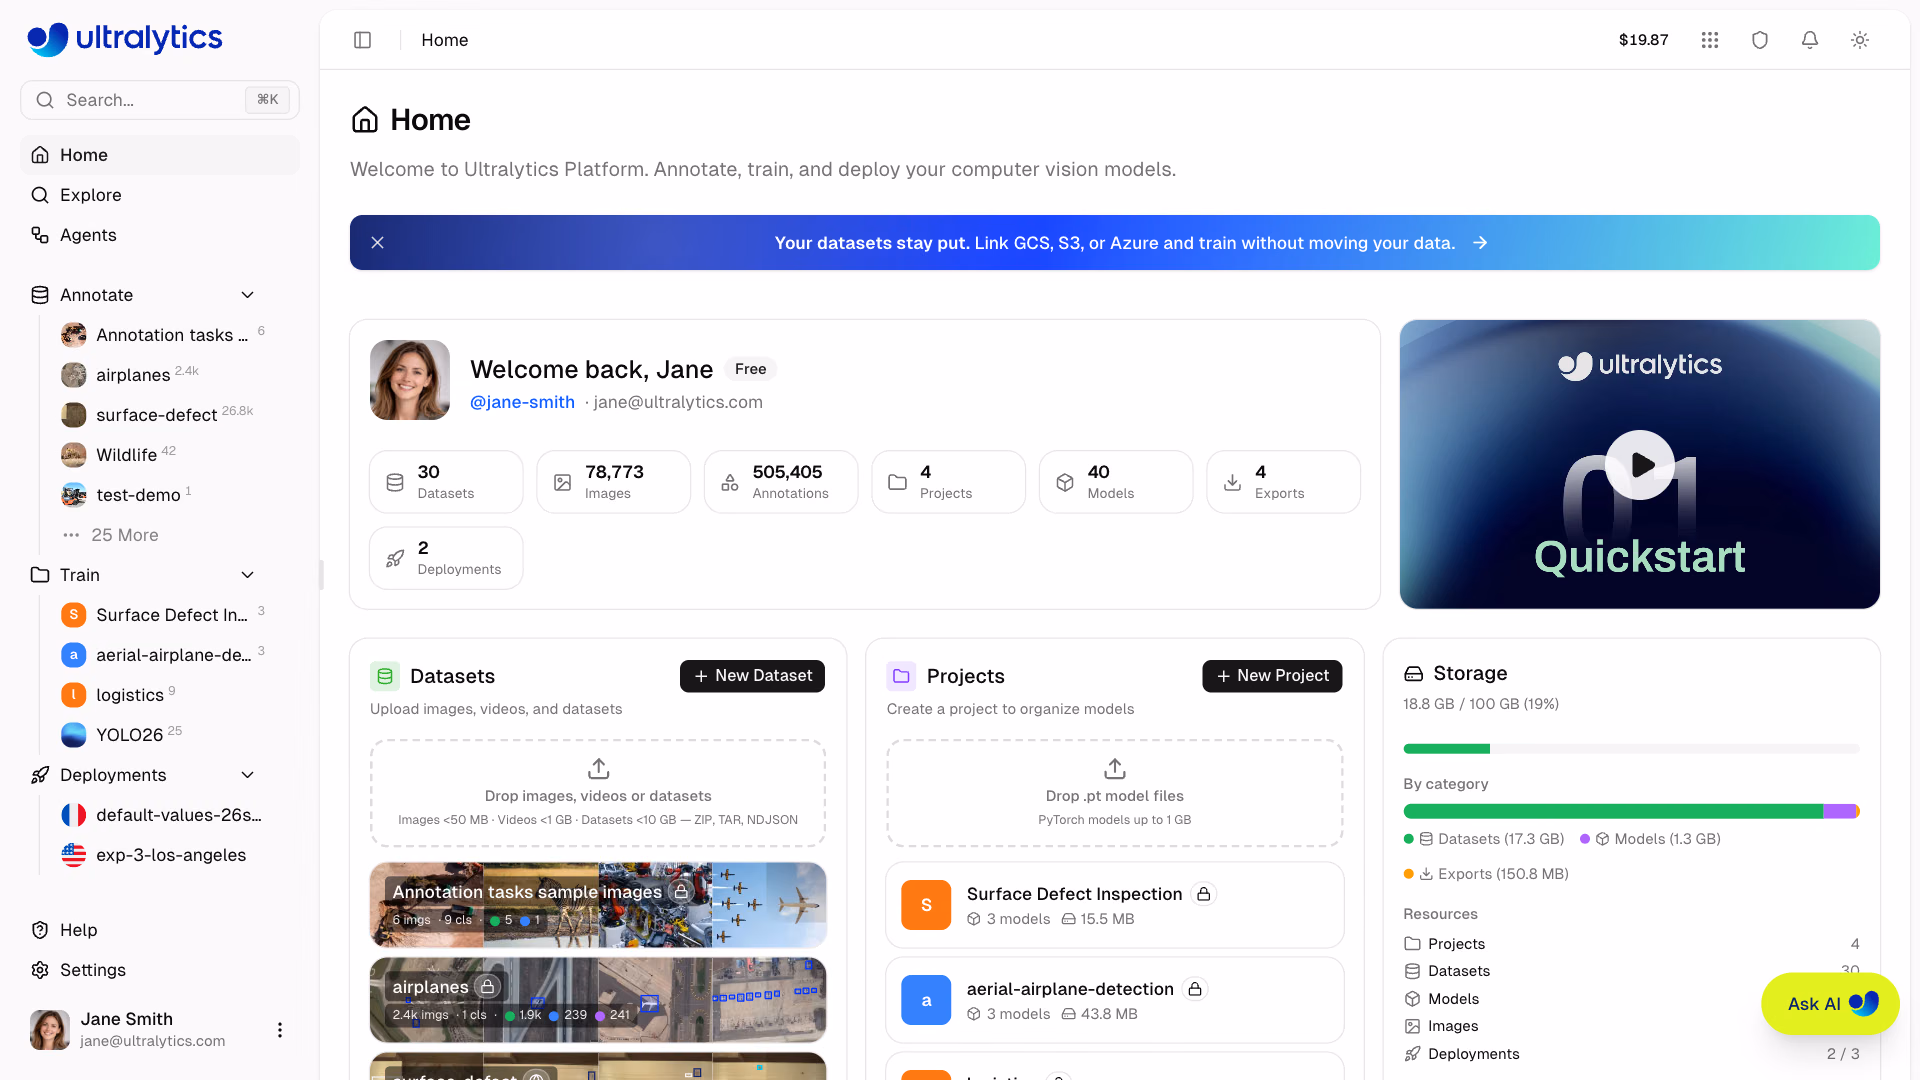
Task: Collapse the Annotate section
Action: [x=248, y=295]
